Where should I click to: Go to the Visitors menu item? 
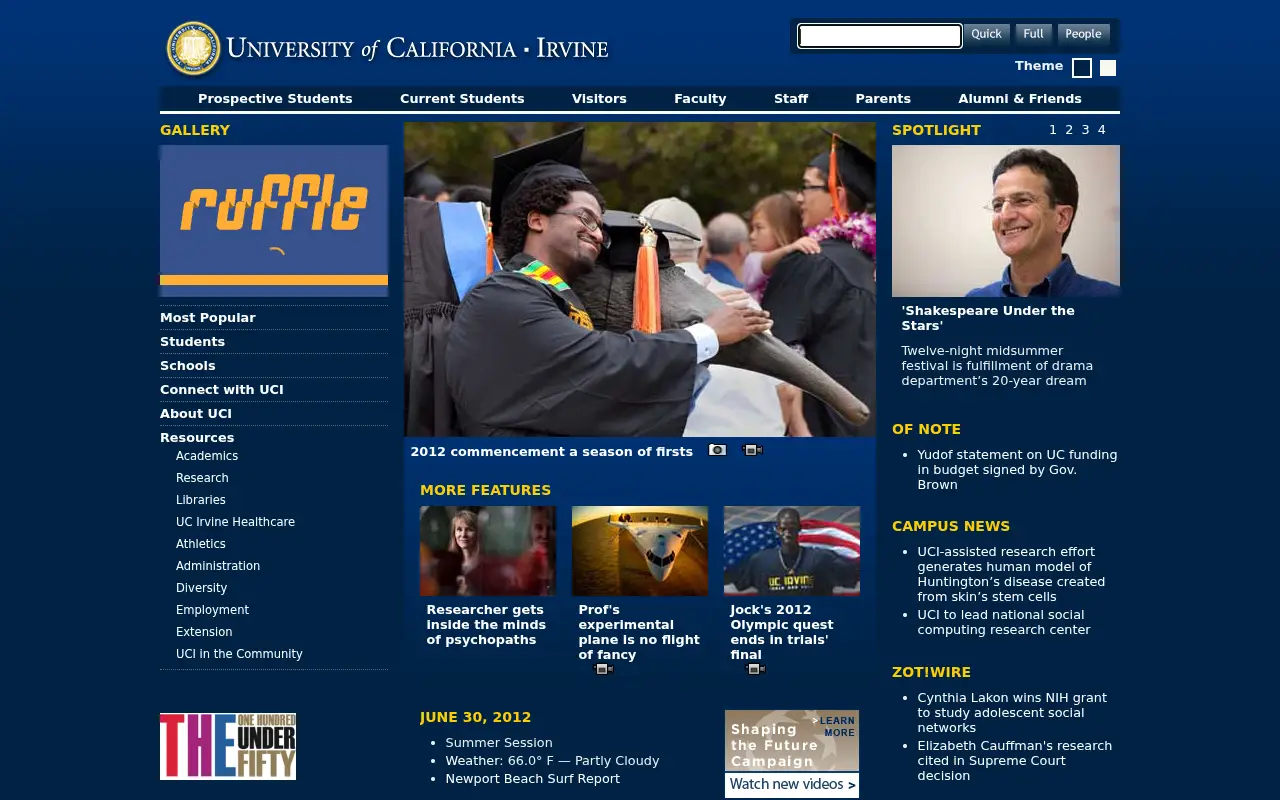click(x=599, y=99)
